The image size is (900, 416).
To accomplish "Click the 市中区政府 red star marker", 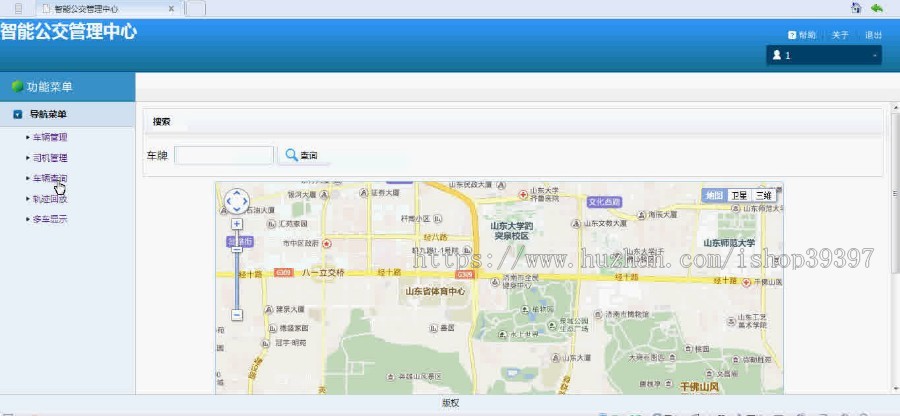I will point(327,243).
